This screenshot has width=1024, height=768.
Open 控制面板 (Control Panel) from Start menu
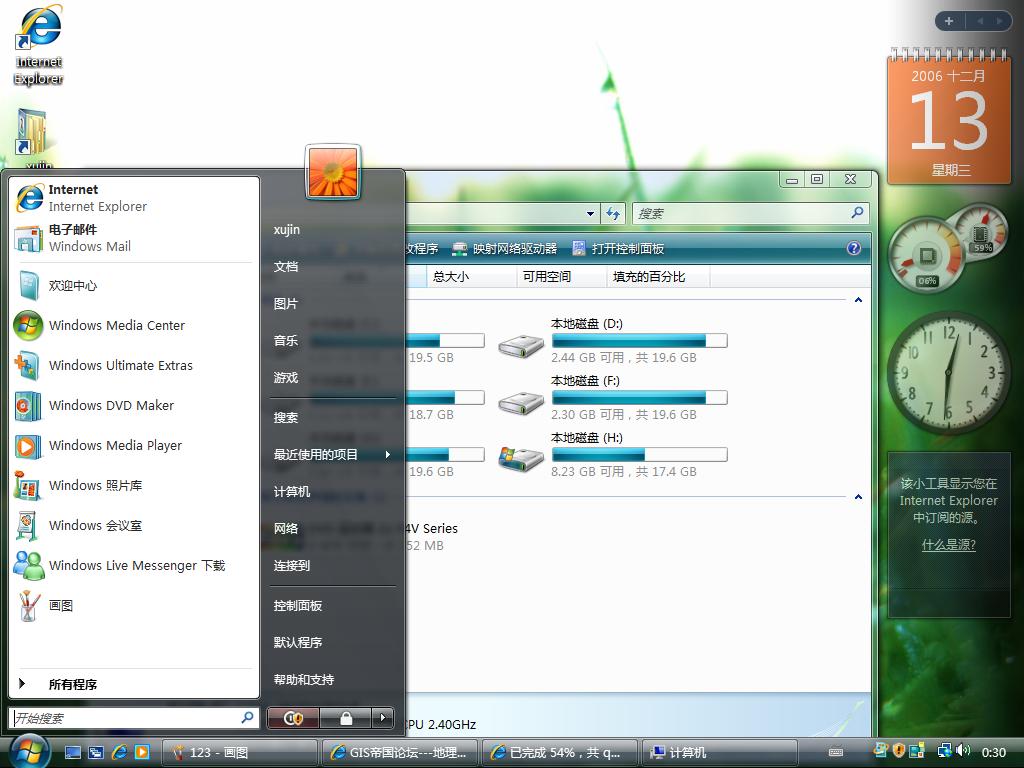[298, 605]
